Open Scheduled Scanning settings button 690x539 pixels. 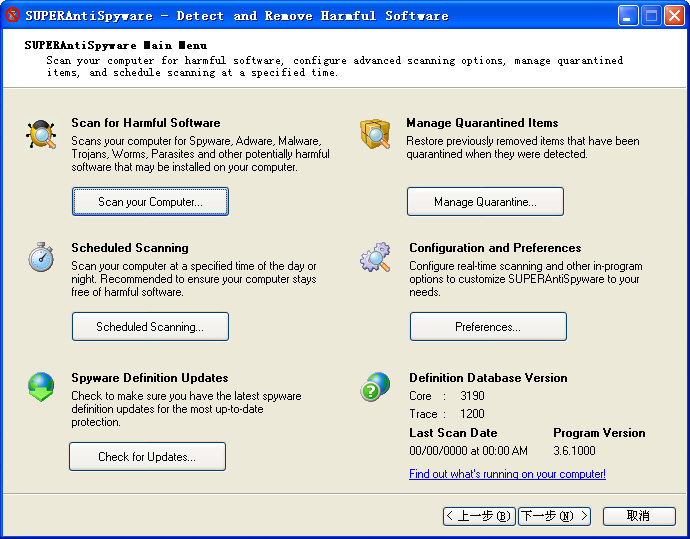point(150,326)
